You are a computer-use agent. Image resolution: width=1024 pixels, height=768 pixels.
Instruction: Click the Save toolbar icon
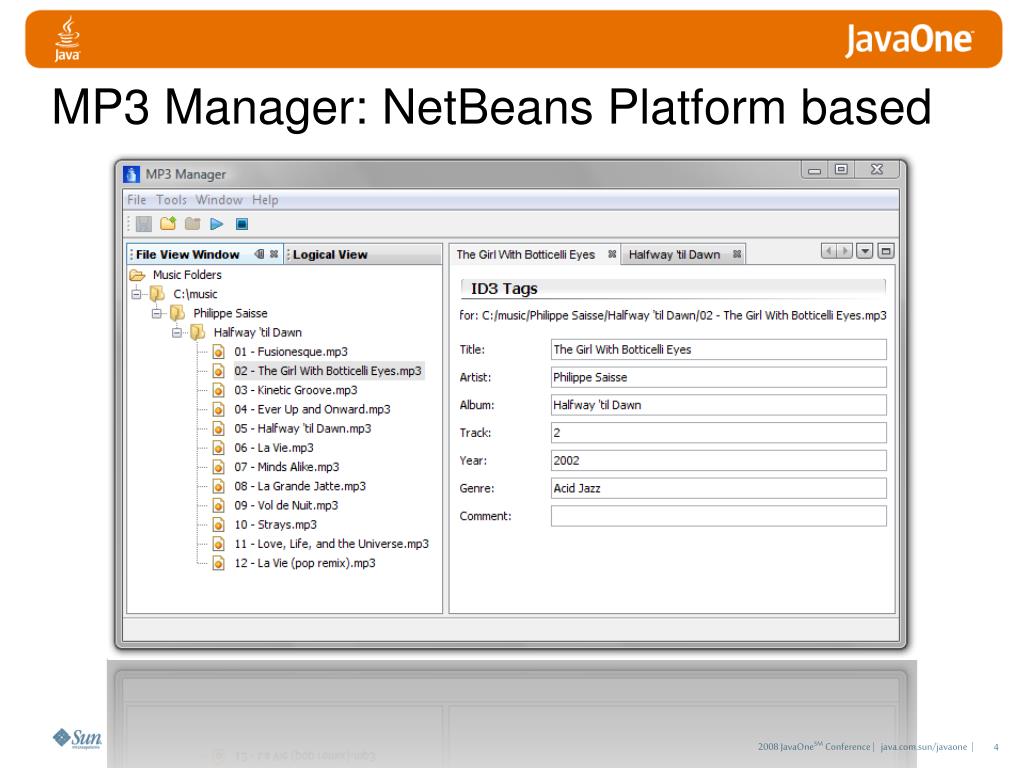pyautogui.click(x=144, y=224)
